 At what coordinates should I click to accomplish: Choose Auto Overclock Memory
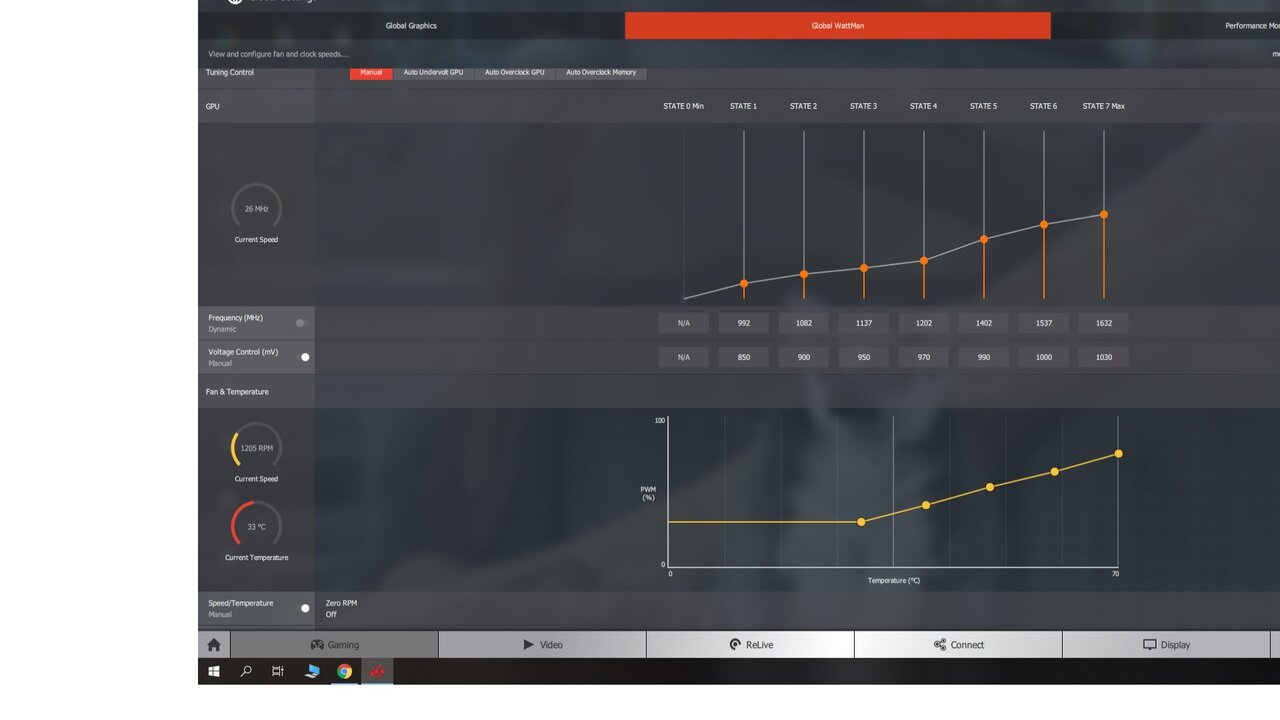601,73
